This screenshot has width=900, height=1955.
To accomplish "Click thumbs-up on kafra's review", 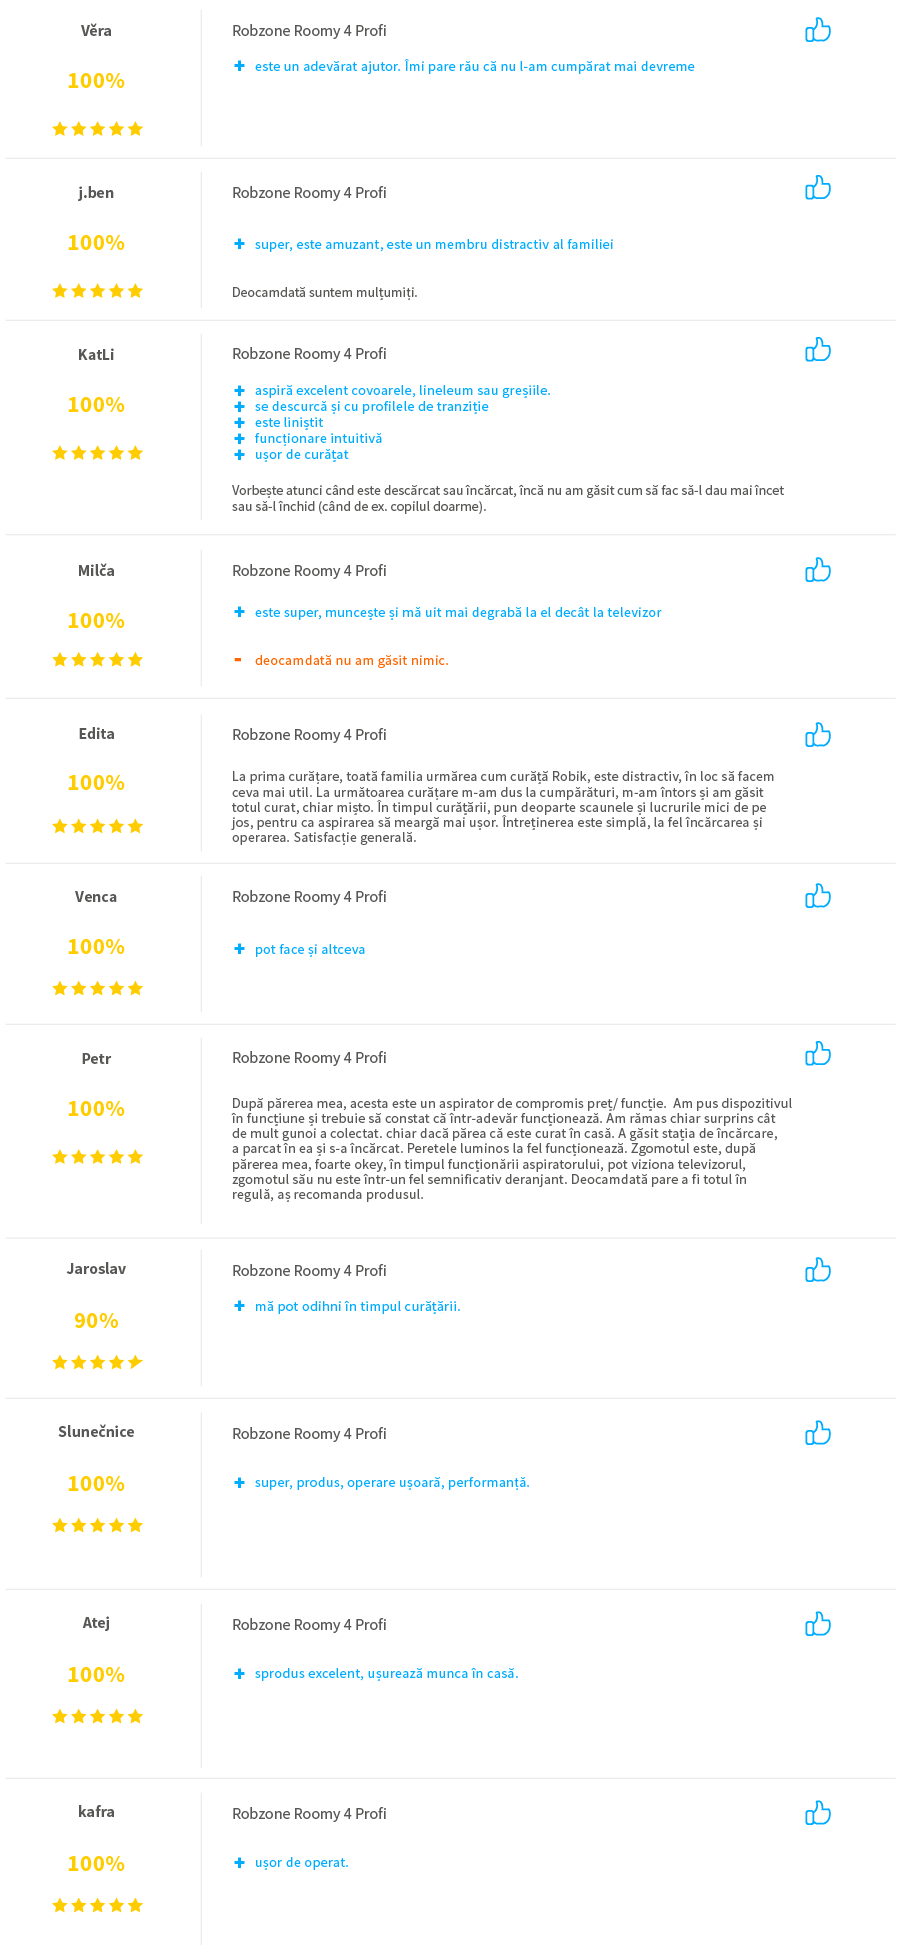I will 818,1813.
